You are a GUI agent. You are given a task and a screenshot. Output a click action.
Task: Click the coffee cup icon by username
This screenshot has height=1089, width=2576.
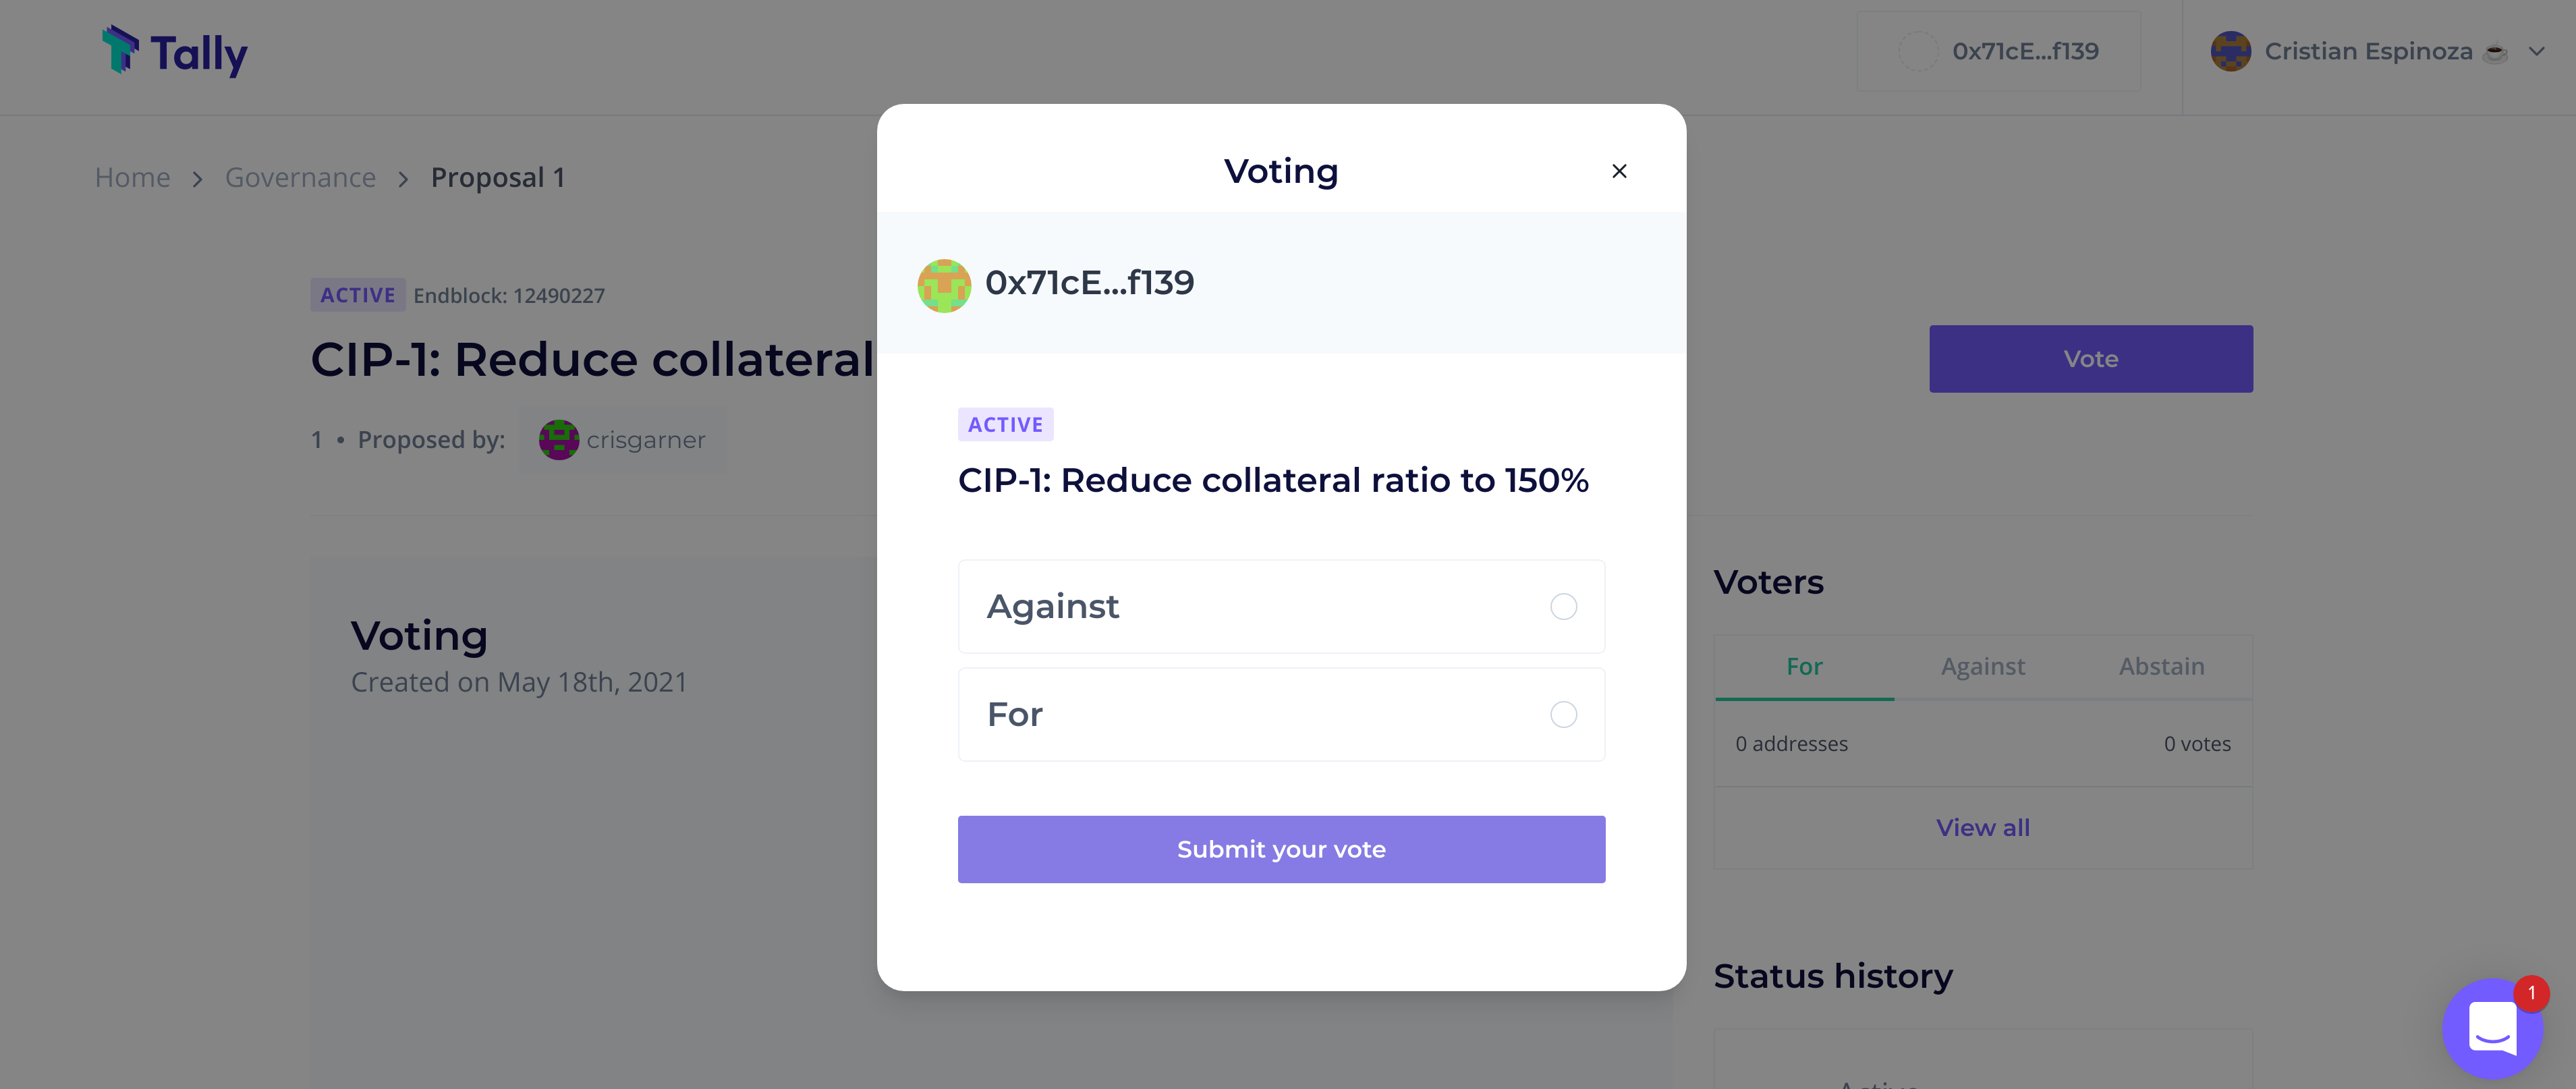(2496, 52)
